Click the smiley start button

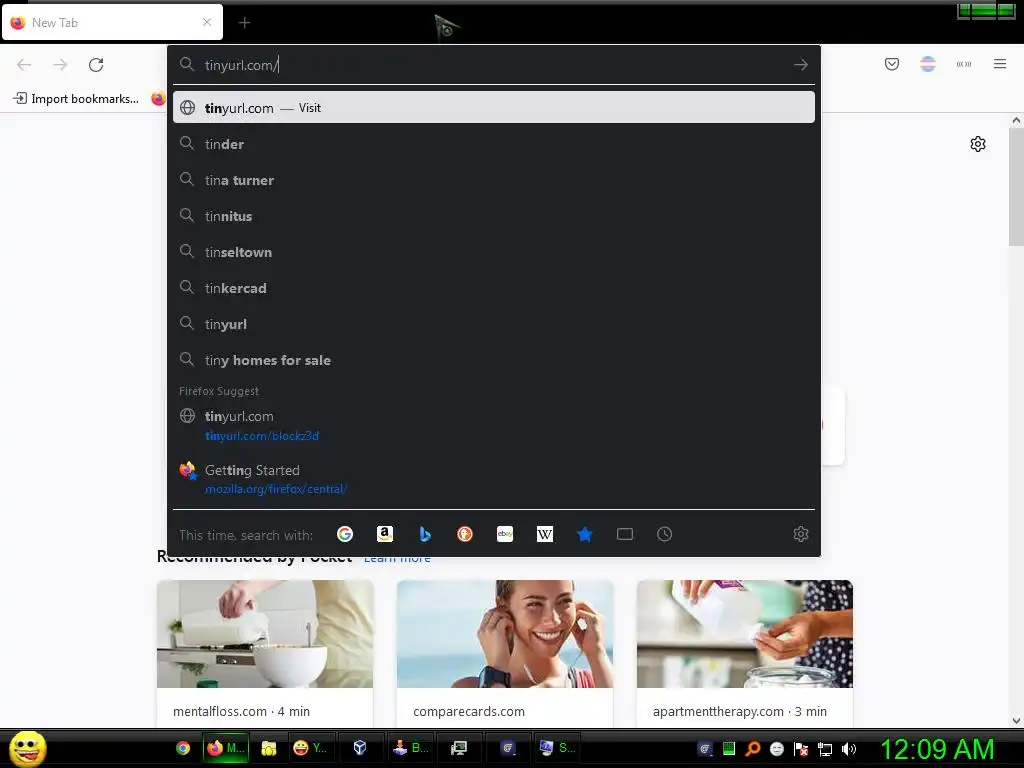[x=27, y=748]
